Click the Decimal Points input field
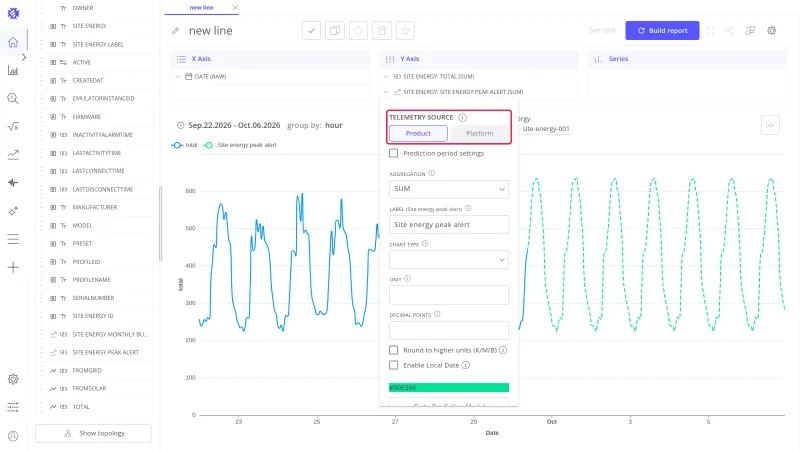This screenshot has width=800, height=450. [449, 331]
